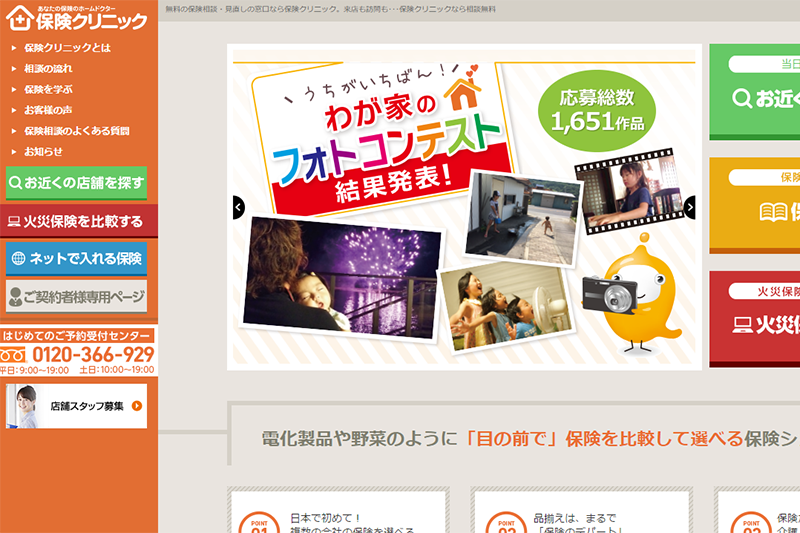Open the お知らせ menu item
This screenshot has height=533, width=800.
[43, 151]
